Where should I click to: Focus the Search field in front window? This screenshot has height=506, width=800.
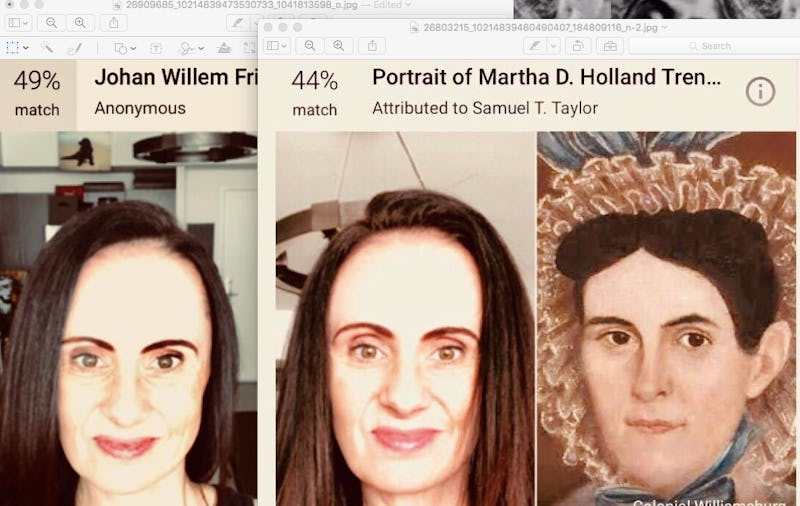714,46
